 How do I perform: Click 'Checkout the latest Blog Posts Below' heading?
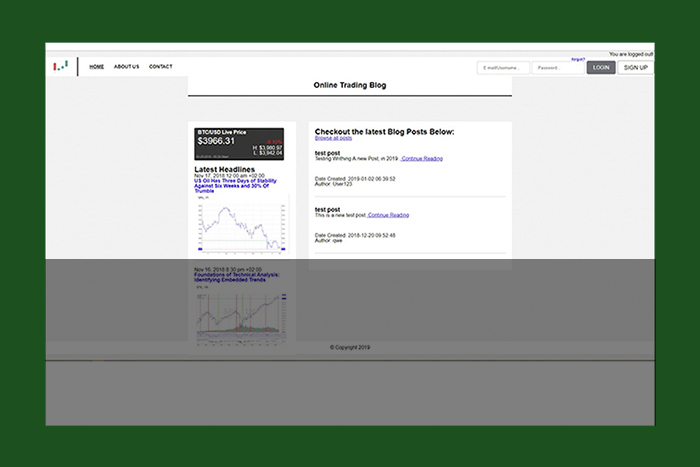pyautogui.click(x=384, y=132)
